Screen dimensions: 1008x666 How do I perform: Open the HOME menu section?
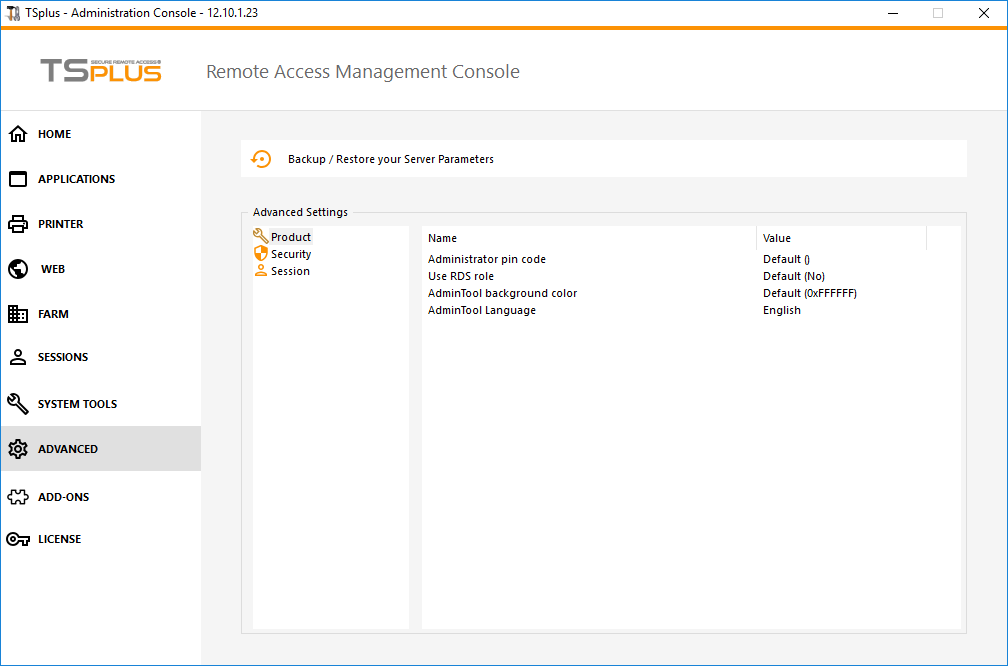[55, 134]
